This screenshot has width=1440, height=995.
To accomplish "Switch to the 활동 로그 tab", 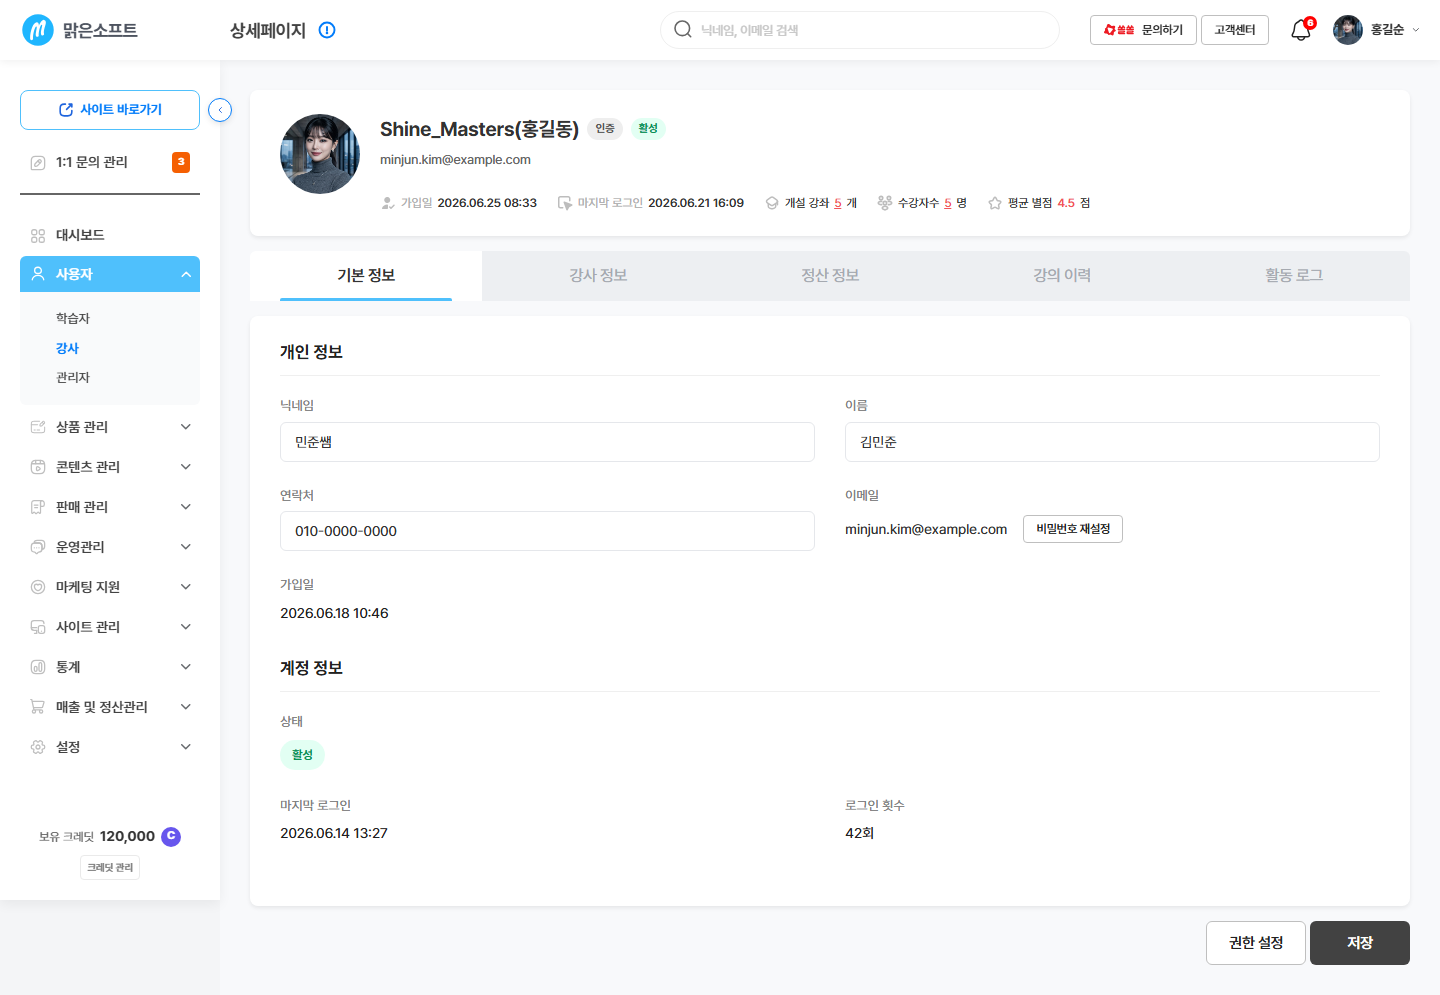I will tap(1294, 275).
